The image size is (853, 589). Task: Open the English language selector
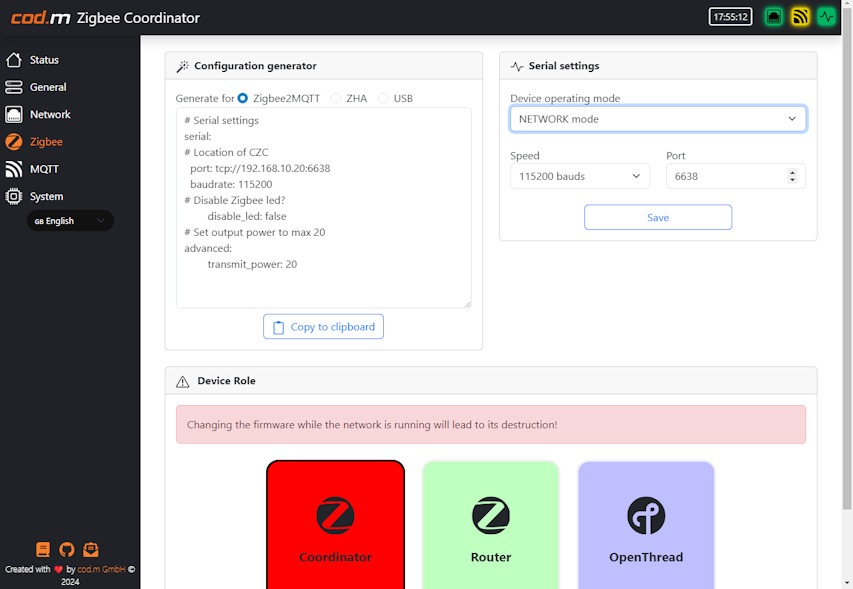pos(70,221)
